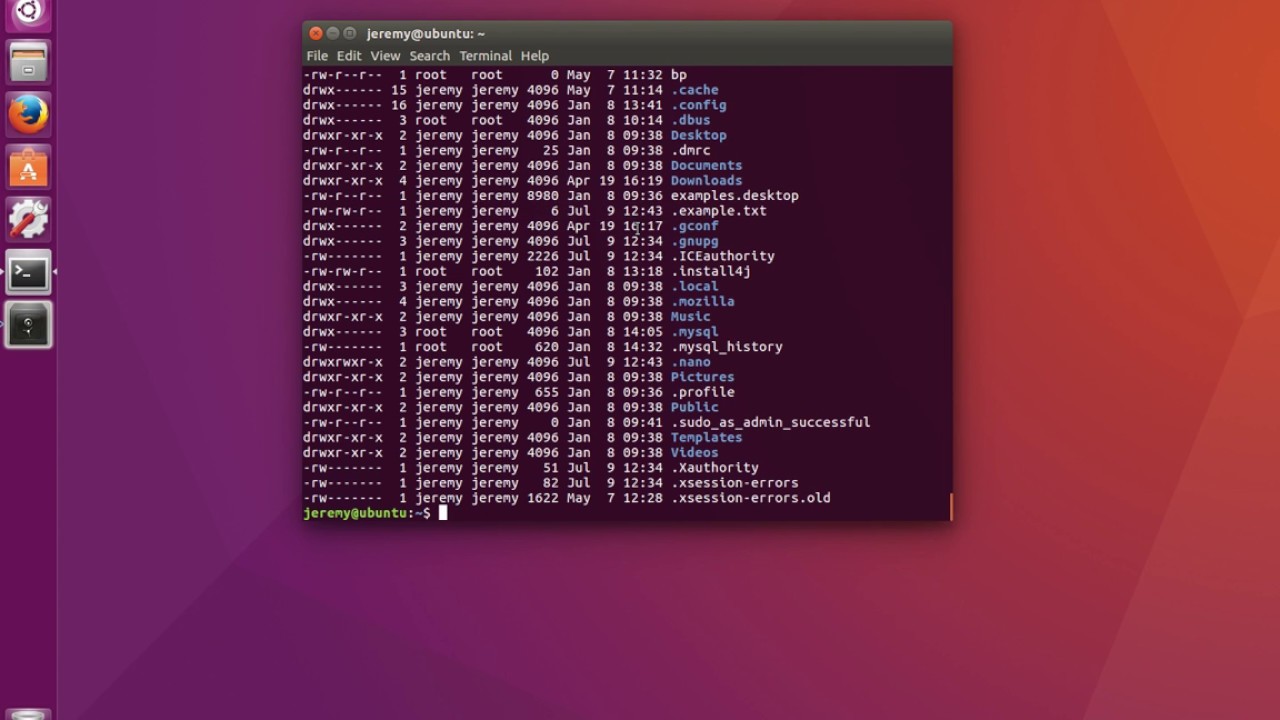Screen dimensions: 1280x720
Task: Click the size '8980' of examples.desktop
Action: (543, 196)
